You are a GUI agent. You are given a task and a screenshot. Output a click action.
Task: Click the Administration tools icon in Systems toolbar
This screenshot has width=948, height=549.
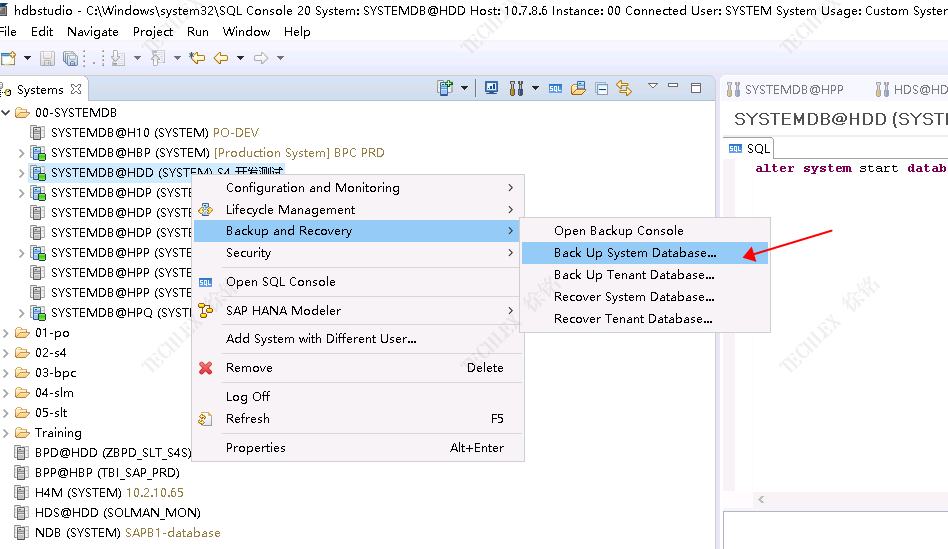[516, 88]
